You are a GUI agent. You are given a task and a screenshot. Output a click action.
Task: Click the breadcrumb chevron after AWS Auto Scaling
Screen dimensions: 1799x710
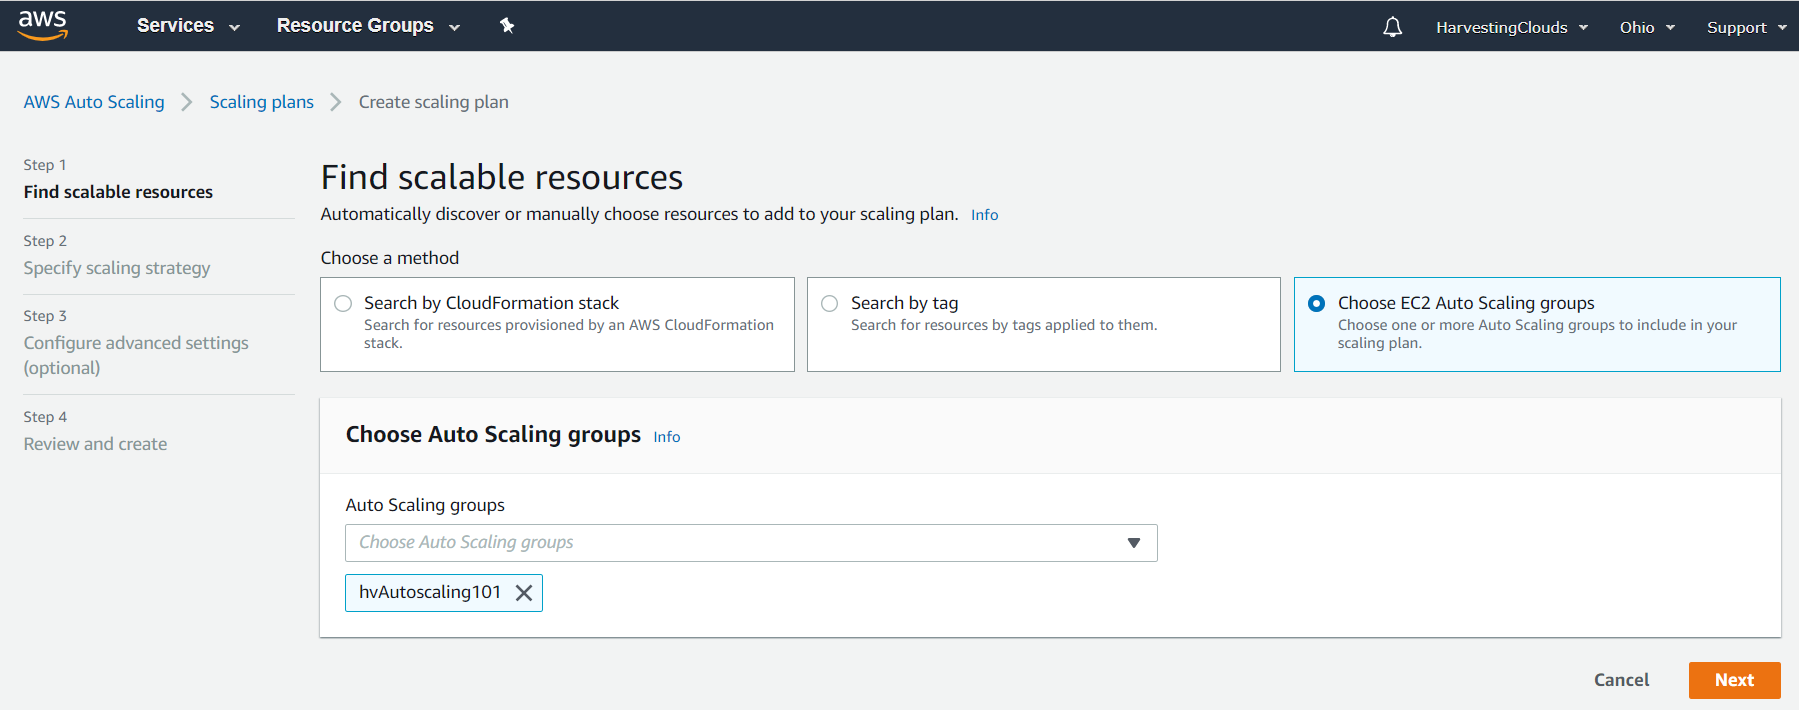187,102
